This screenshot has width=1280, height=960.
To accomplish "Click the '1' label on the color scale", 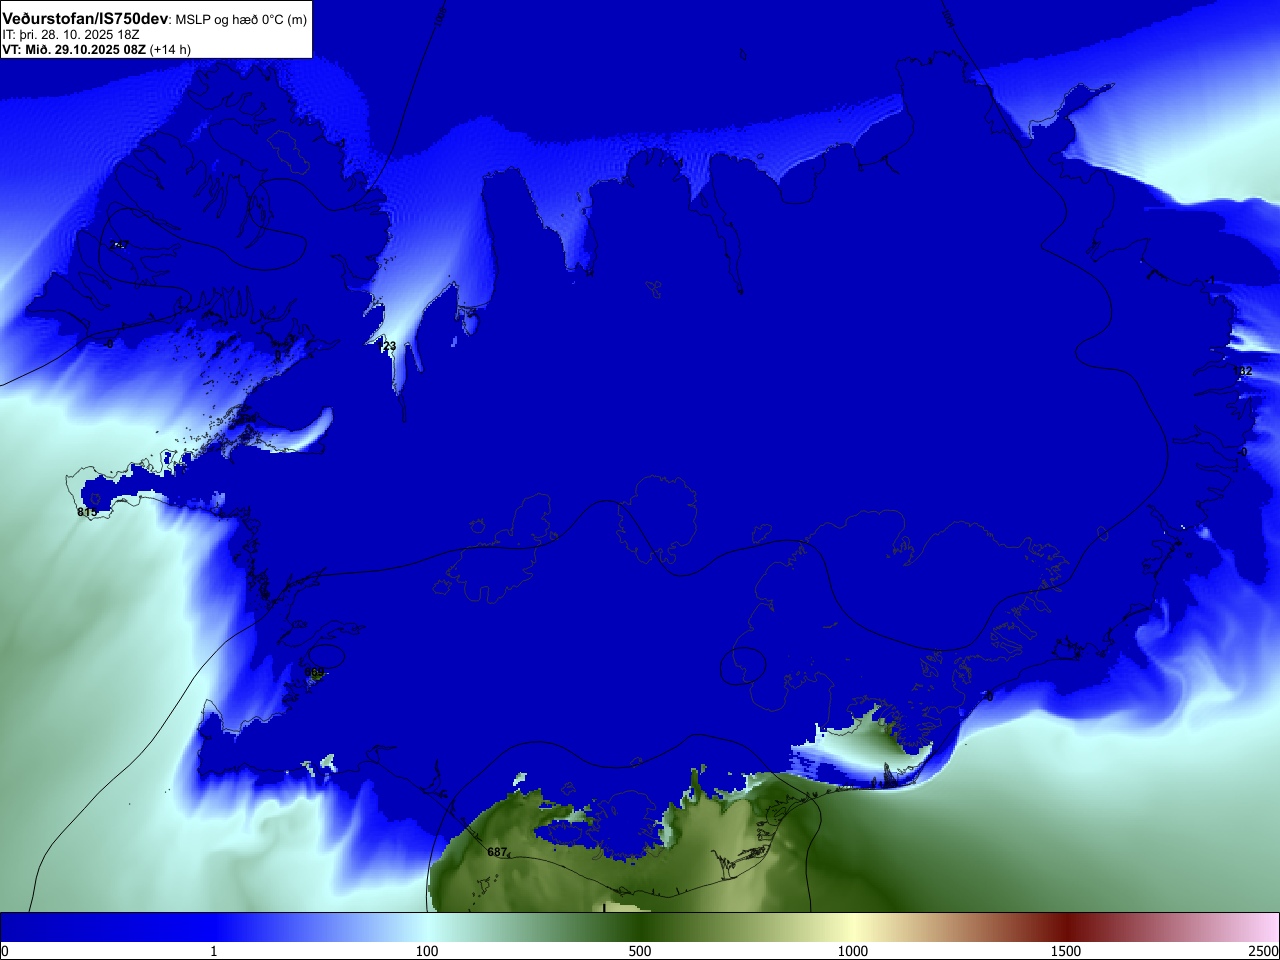I will [213, 951].
